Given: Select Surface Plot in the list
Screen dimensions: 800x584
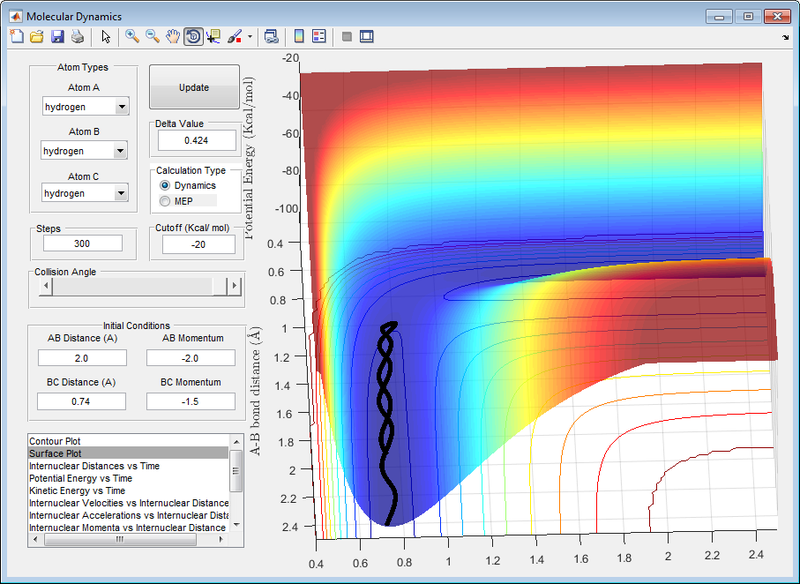Looking at the screenshot, I should click(128, 453).
